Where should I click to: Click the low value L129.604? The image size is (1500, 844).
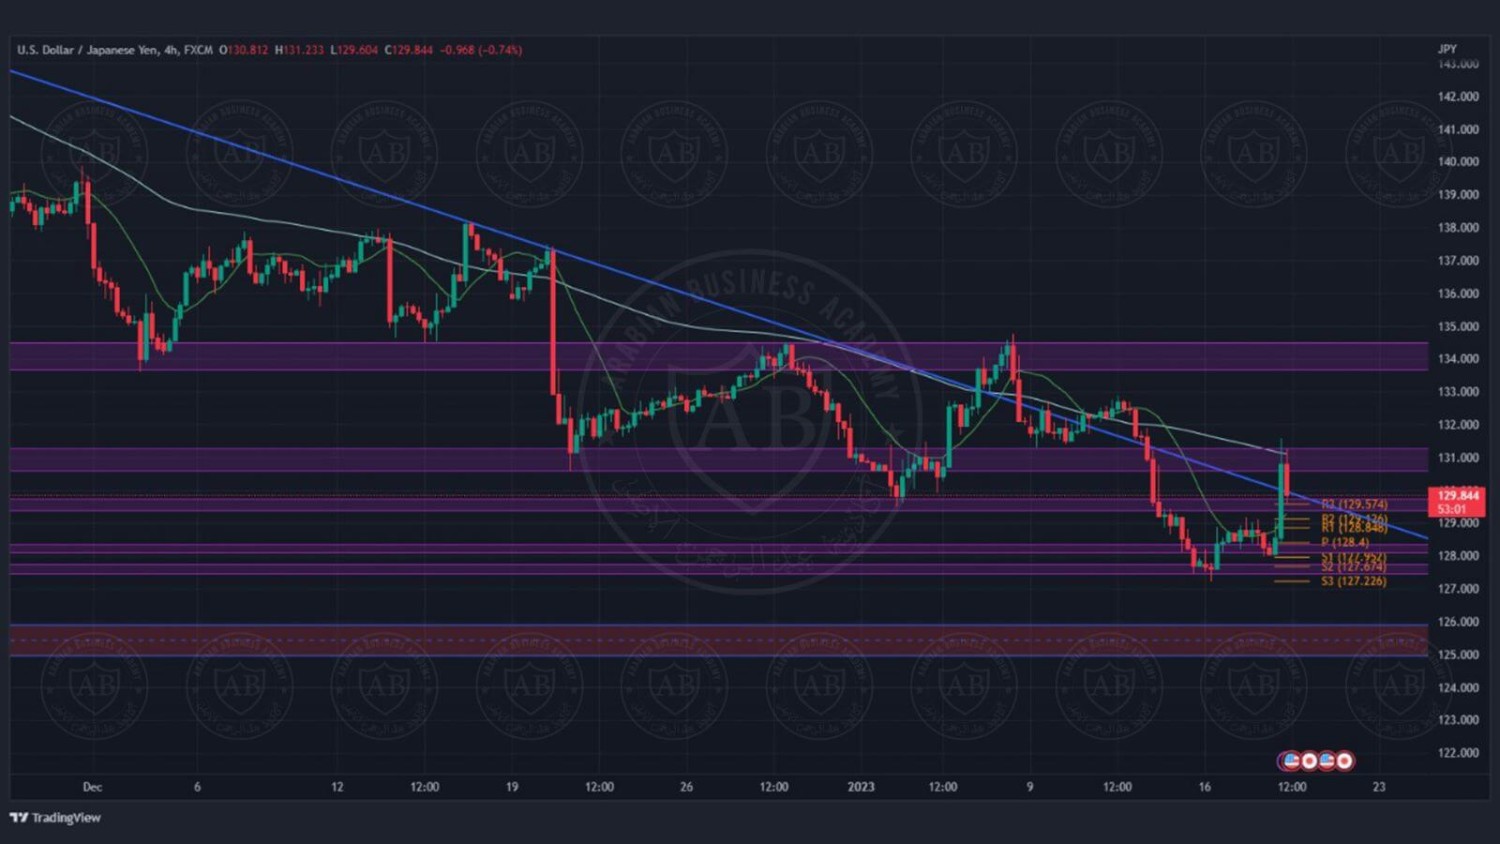[x=354, y=49]
